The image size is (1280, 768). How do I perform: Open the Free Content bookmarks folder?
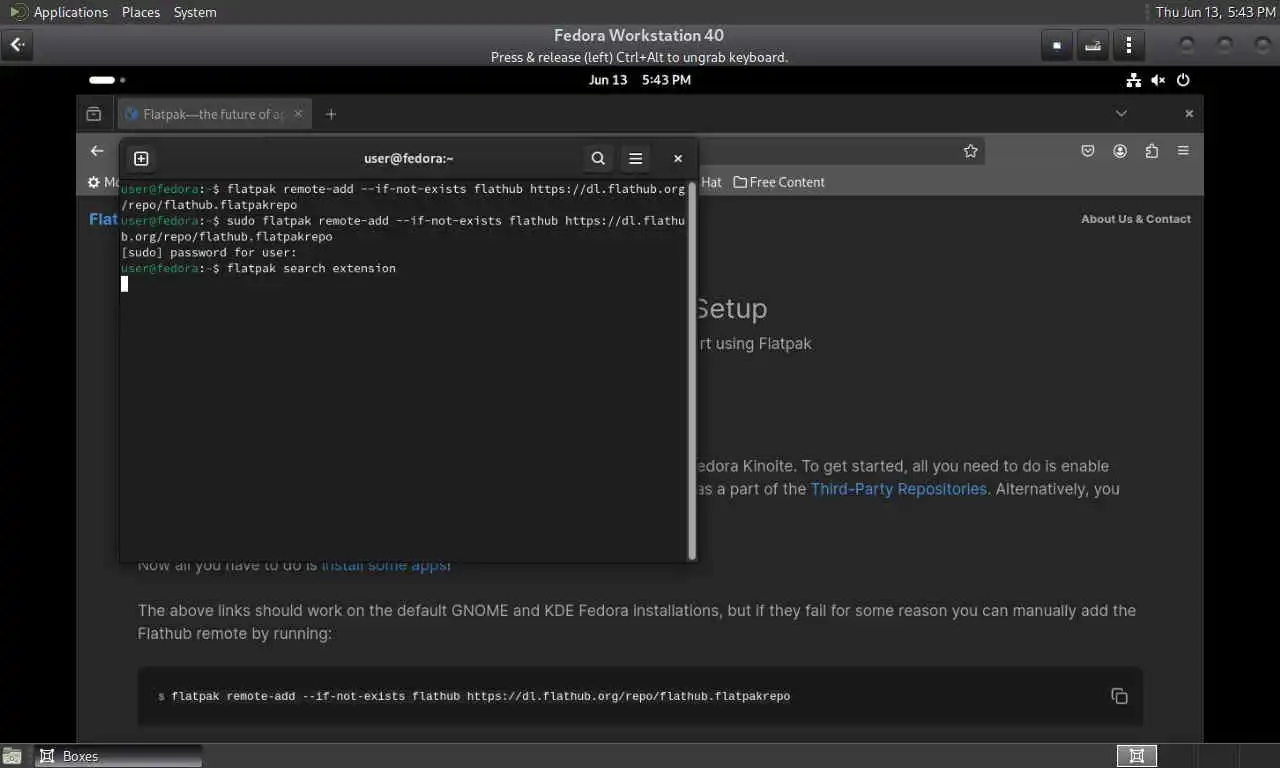[779, 182]
